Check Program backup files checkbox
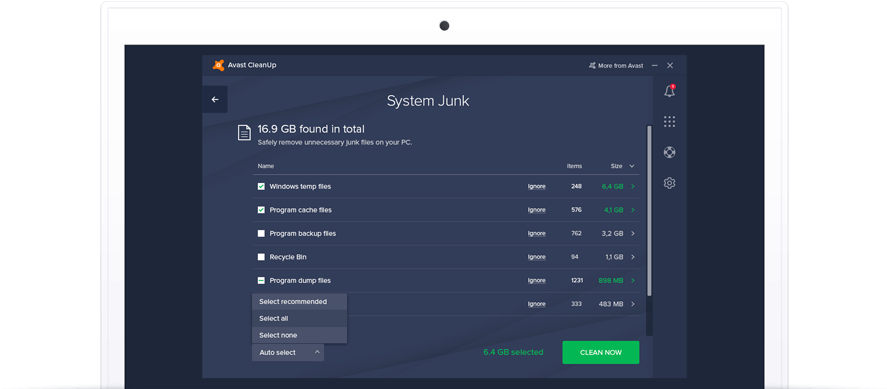Viewport: 887px width, 389px height. click(x=261, y=234)
